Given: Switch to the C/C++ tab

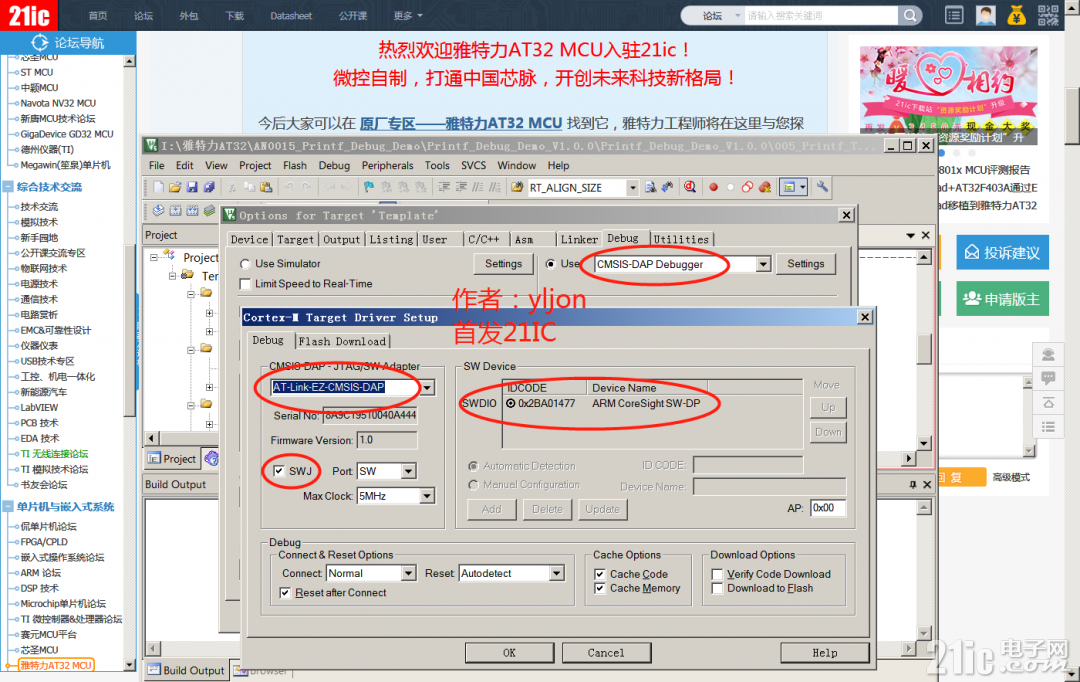Looking at the screenshot, I should pyautogui.click(x=484, y=239).
